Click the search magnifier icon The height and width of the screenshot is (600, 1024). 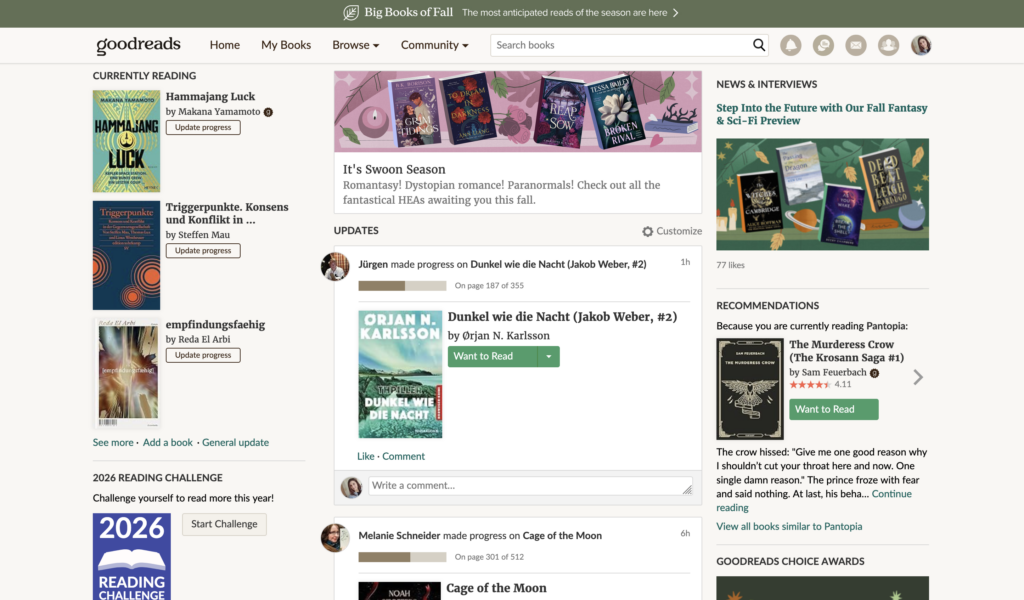coord(758,45)
